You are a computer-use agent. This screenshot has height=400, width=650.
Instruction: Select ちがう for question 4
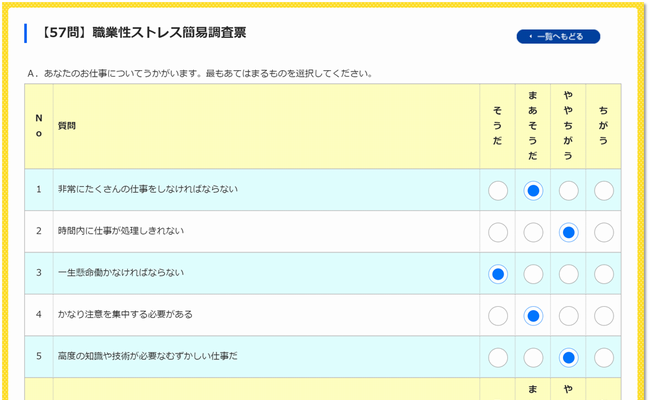click(x=603, y=315)
